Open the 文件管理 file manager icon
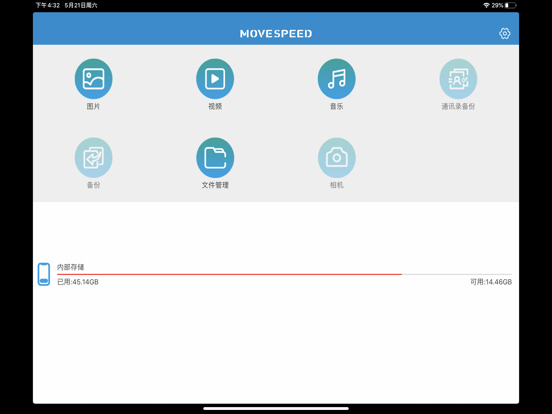The width and height of the screenshot is (552, 414). pyautogui.click(x=215, y=157)
